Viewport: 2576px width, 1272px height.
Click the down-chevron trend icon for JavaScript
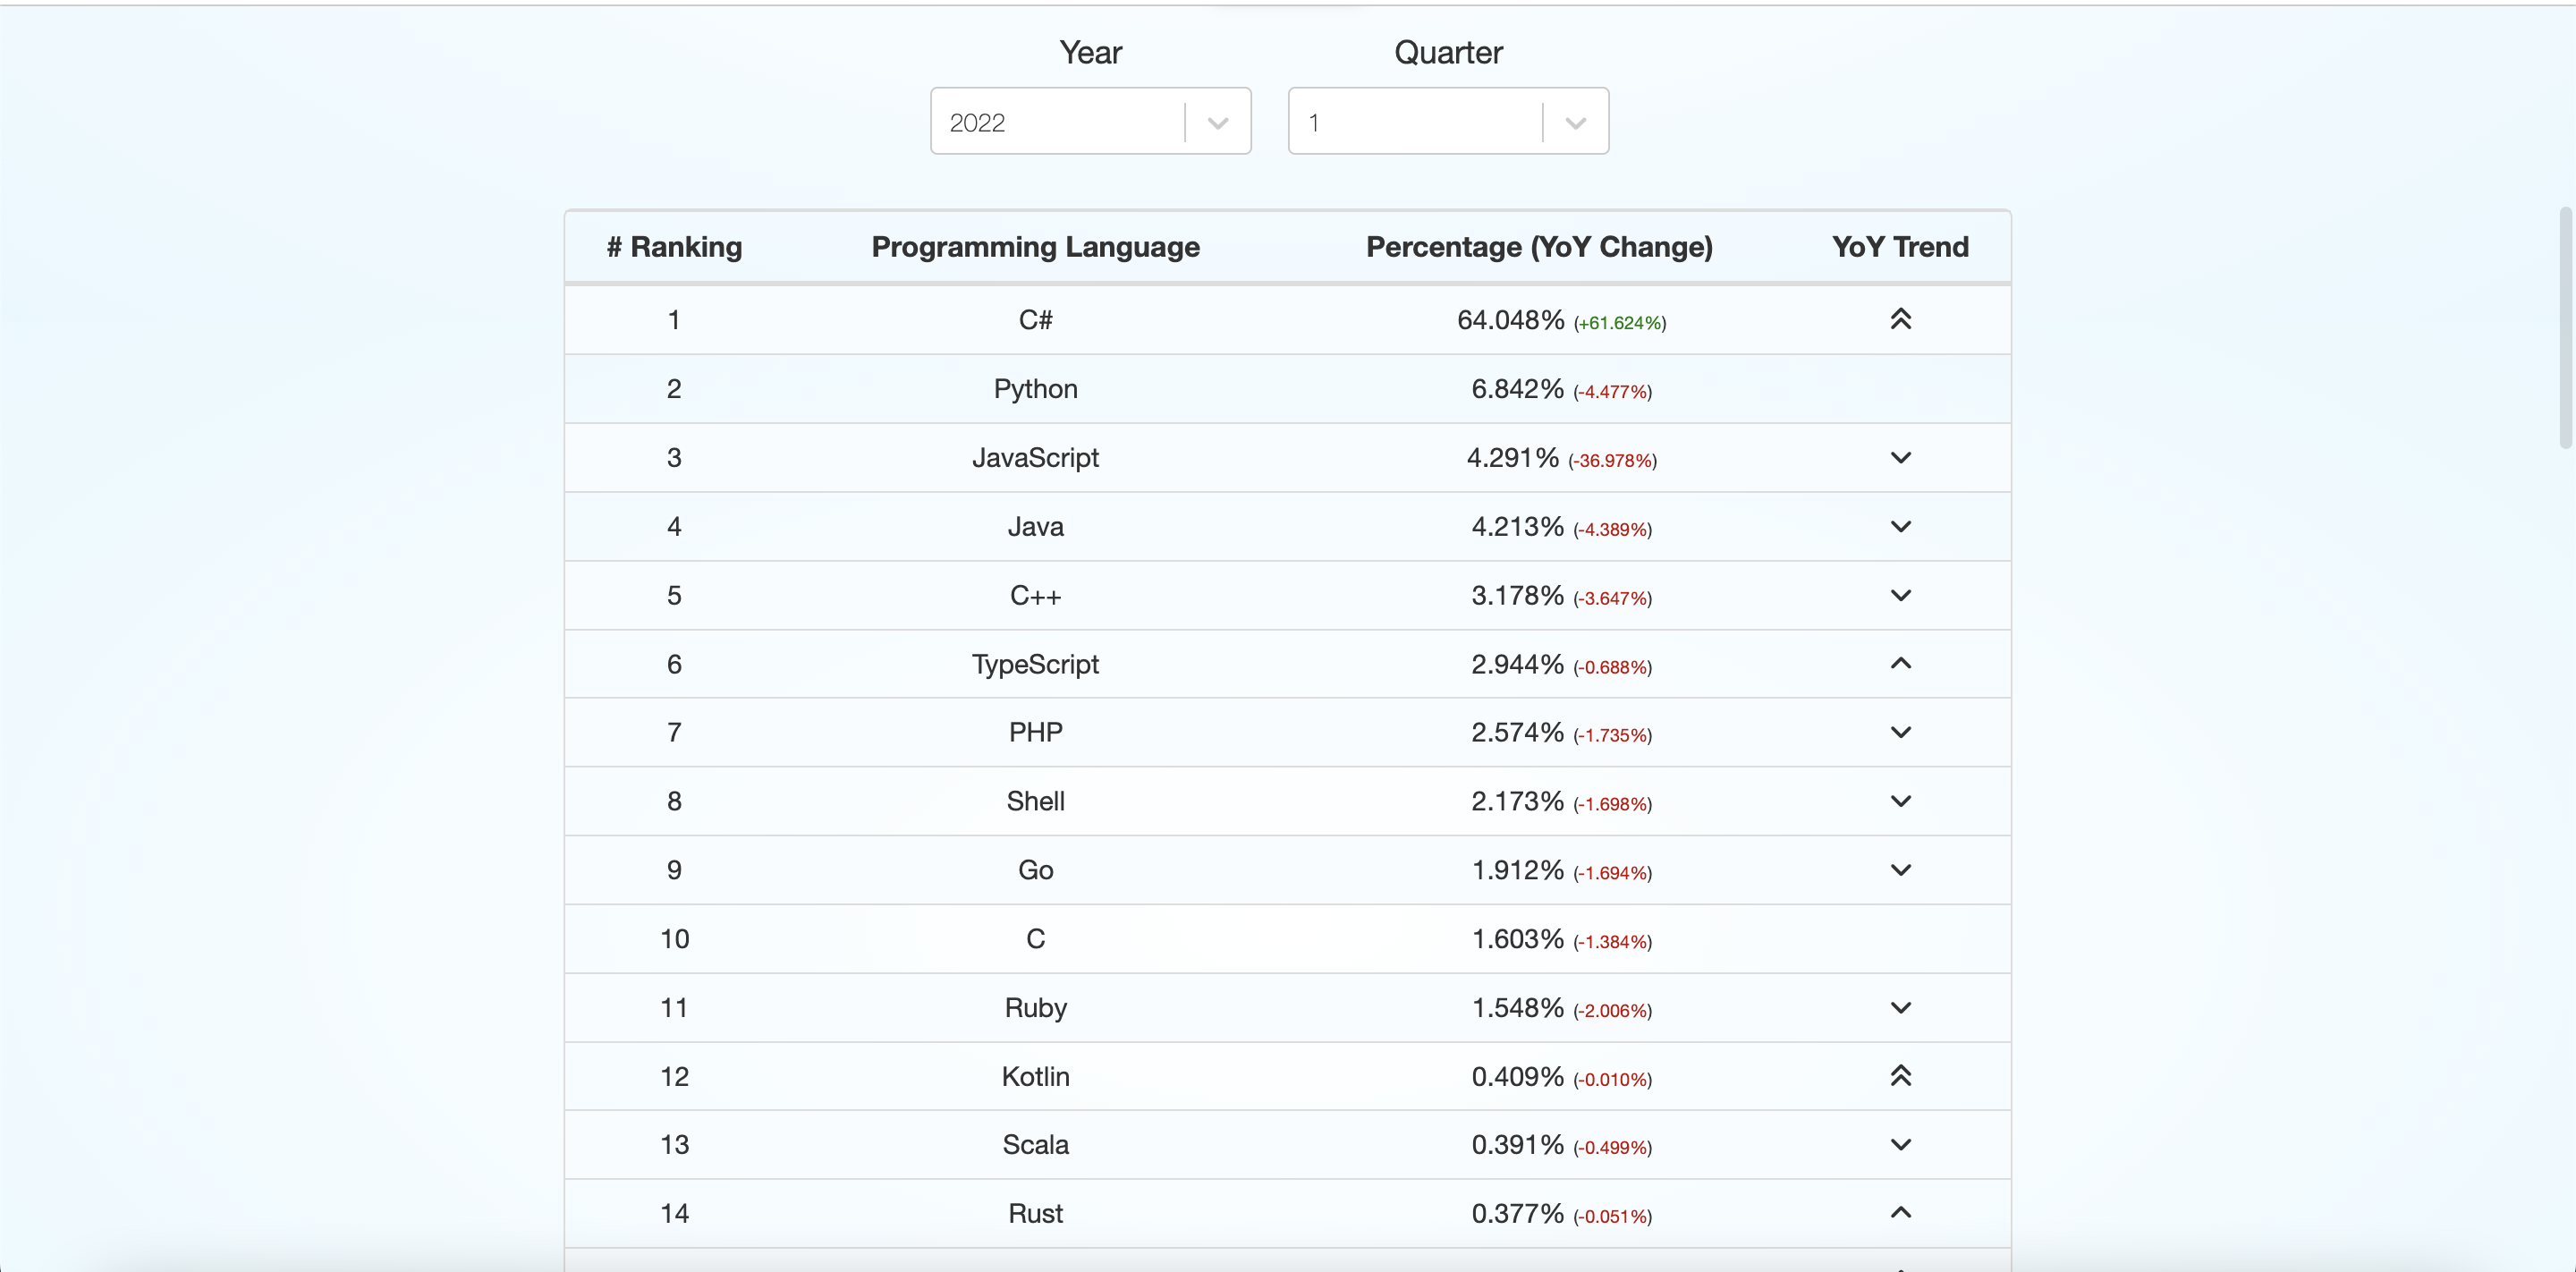[x=1900, y=457]
